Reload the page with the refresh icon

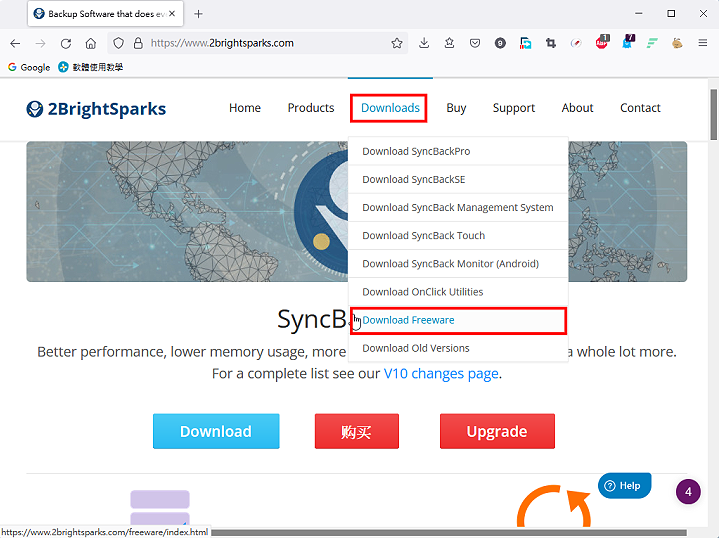(66, 43)
